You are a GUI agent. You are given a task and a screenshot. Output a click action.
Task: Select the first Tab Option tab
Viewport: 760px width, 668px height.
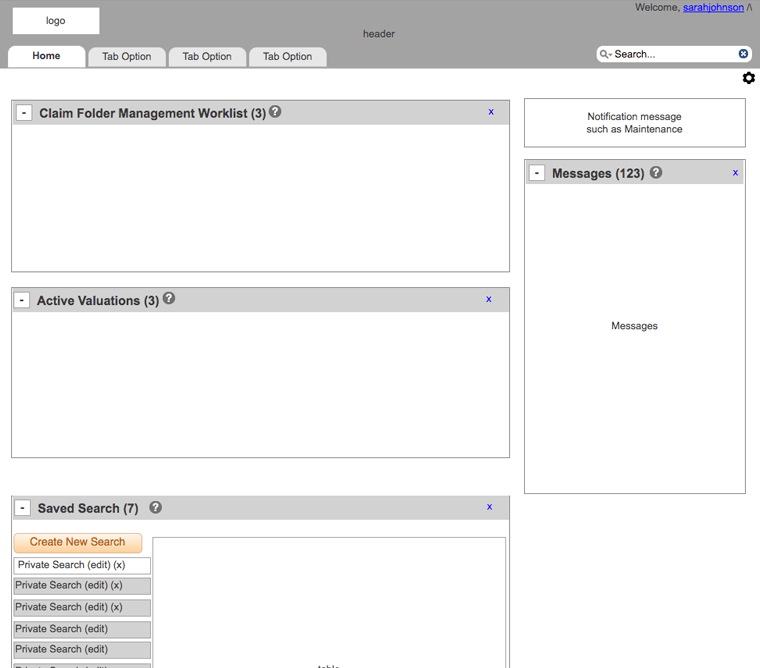127,57
